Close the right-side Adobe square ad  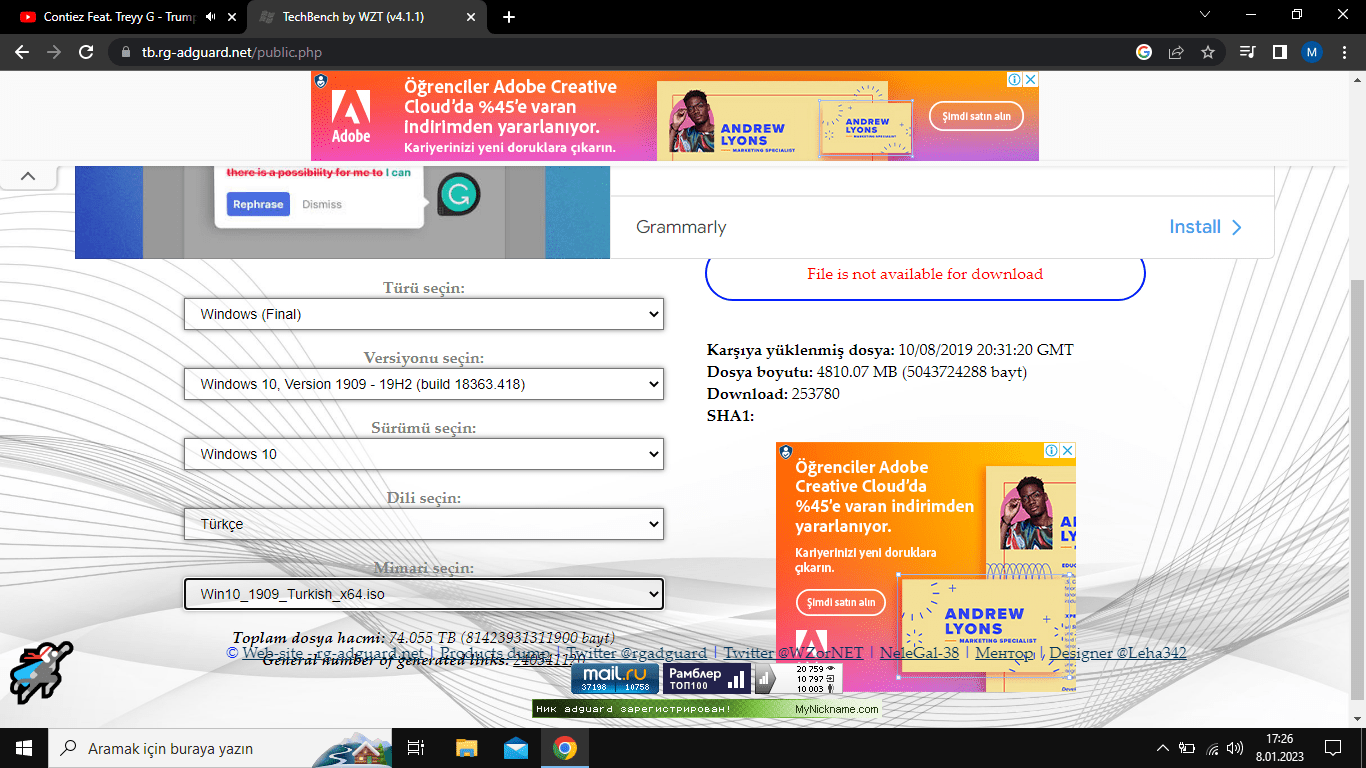1067,451
